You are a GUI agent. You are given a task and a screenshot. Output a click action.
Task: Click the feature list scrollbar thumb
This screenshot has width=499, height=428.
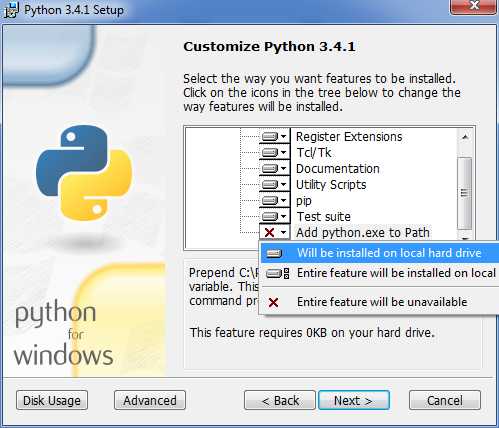465,193
